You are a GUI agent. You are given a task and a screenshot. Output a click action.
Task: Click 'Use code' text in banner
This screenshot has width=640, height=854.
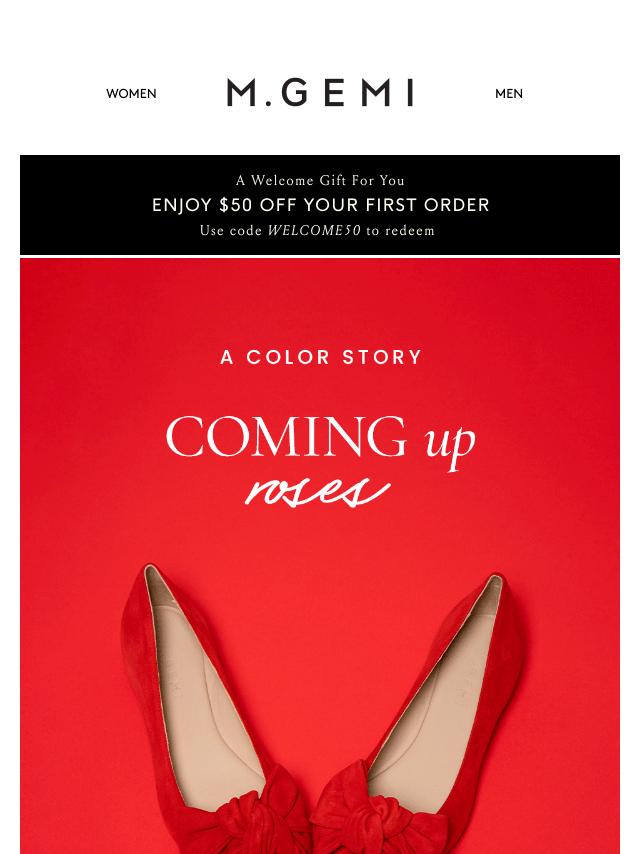click(231, 230)
